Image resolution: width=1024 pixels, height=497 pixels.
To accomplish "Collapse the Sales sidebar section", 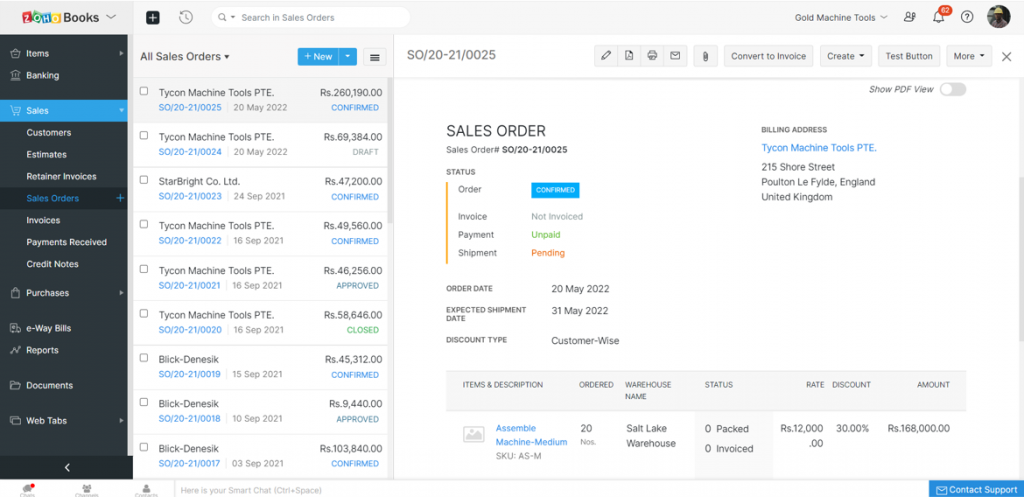I will (121, 111).
